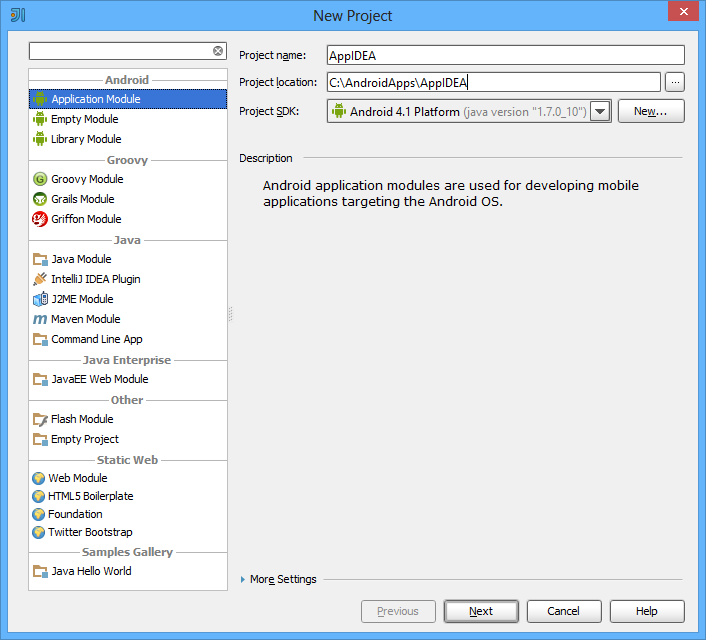Choose the JavaEE Web Module entry
The width and height of the screenshot is (706, 640).
(128, 379)
